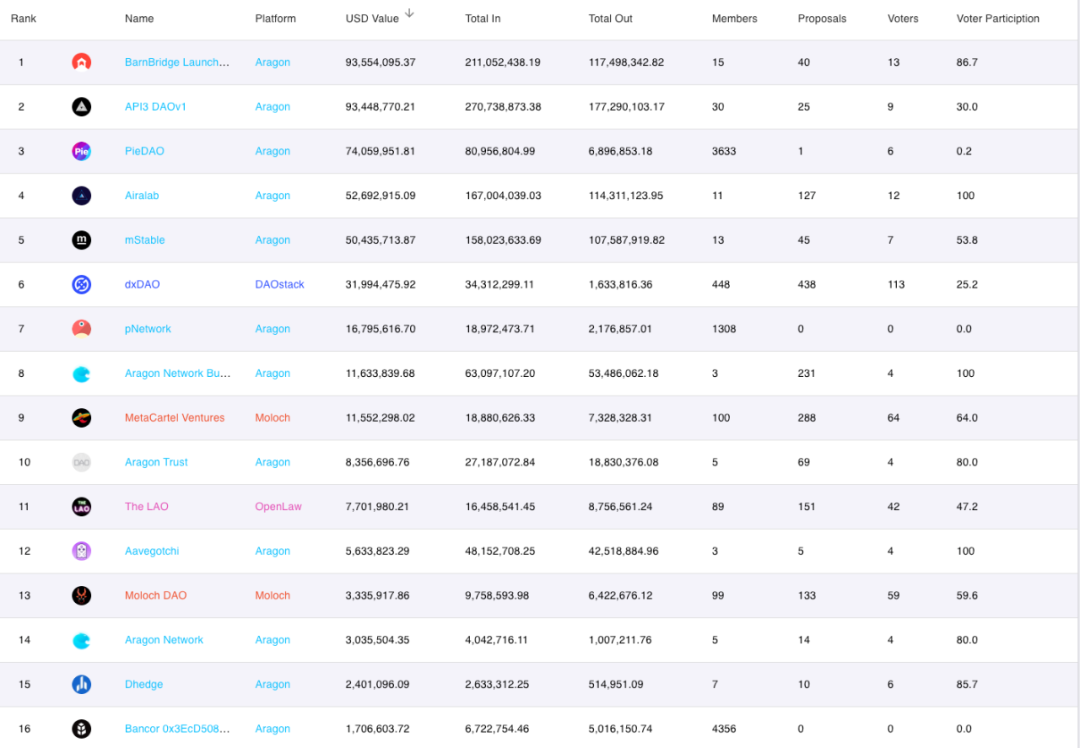Click the mStable logo icon
The image size is (1080, 748).
81,240
